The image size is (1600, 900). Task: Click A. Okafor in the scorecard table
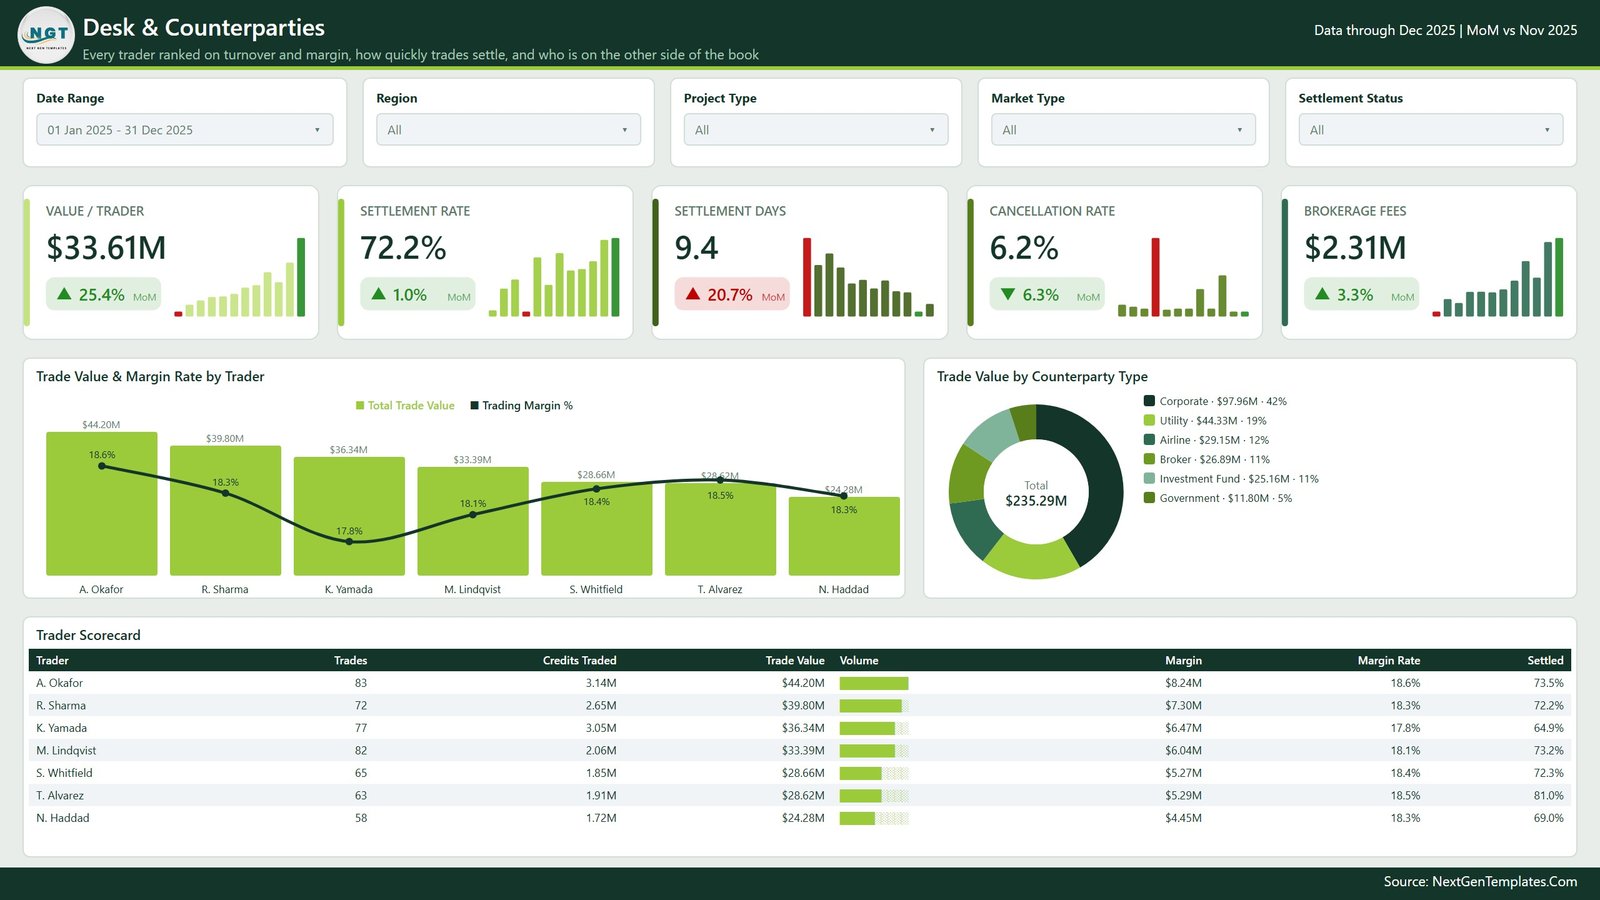coord(60,683)
